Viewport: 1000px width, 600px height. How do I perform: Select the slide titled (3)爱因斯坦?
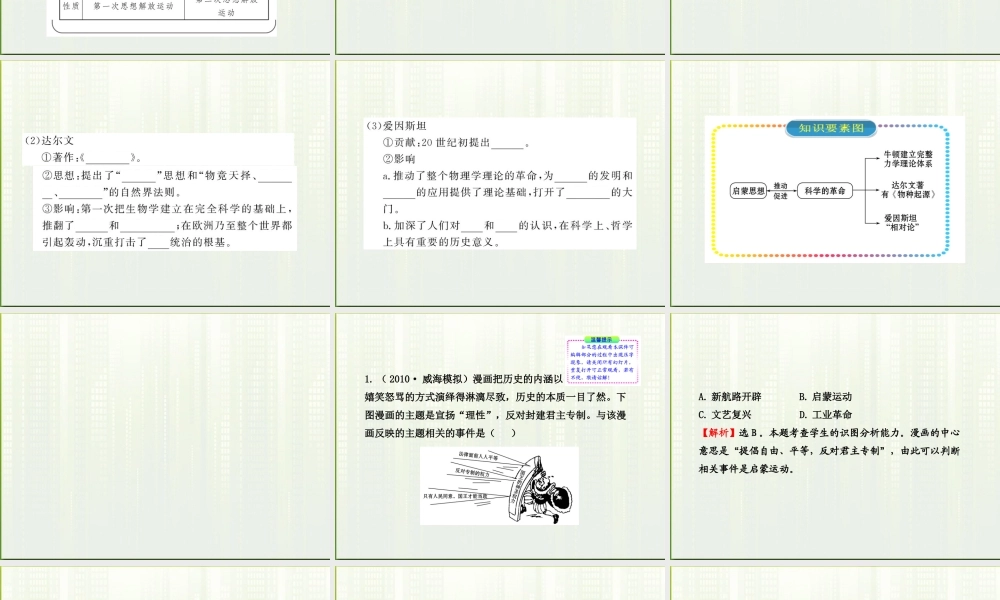point(500,183)
